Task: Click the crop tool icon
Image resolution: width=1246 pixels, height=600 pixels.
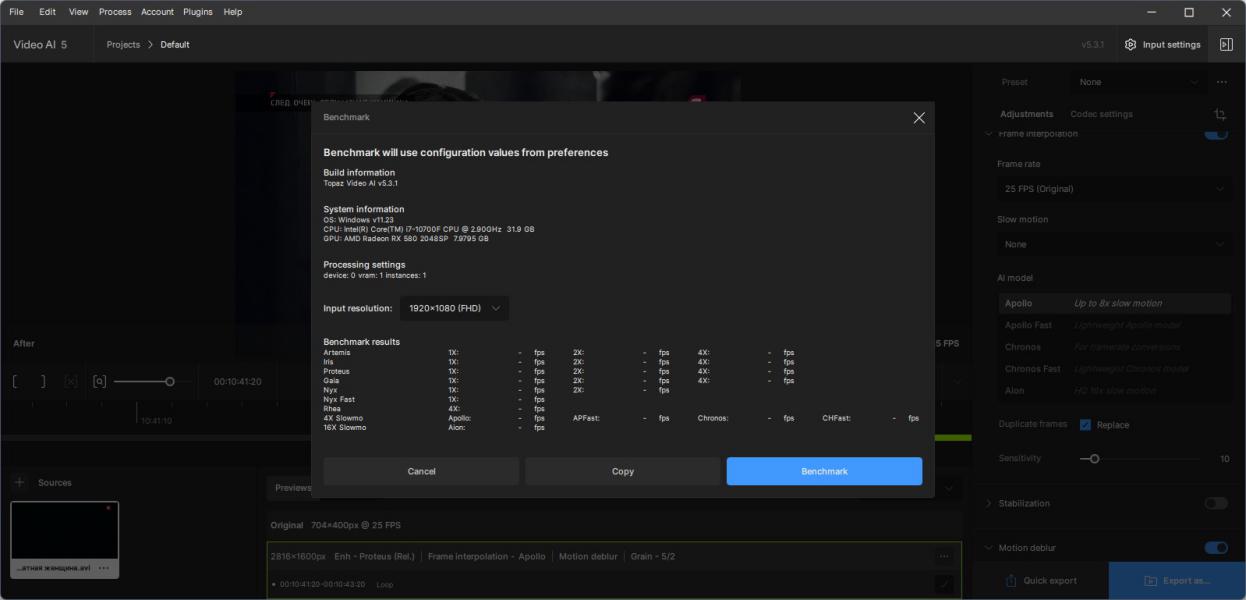Action: pyautogui.click(x=1220, y=115)
